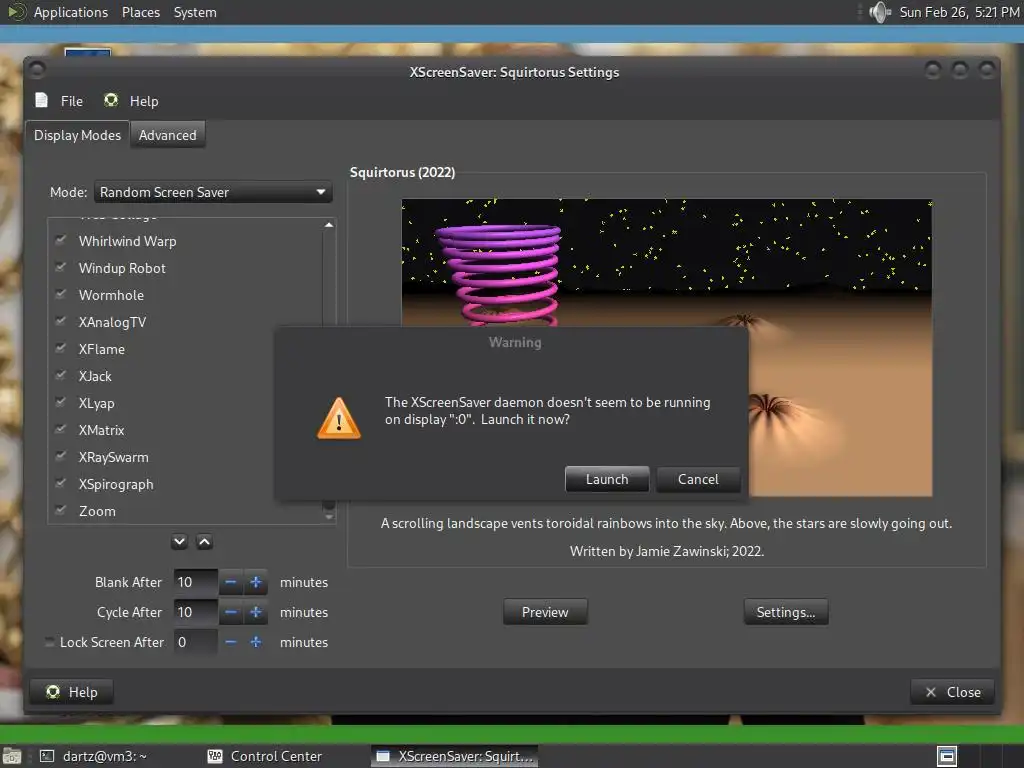The image size is (1024, 768).
Task: Toggle the XAnalogTV checkbox
Action: click(61, 321)
